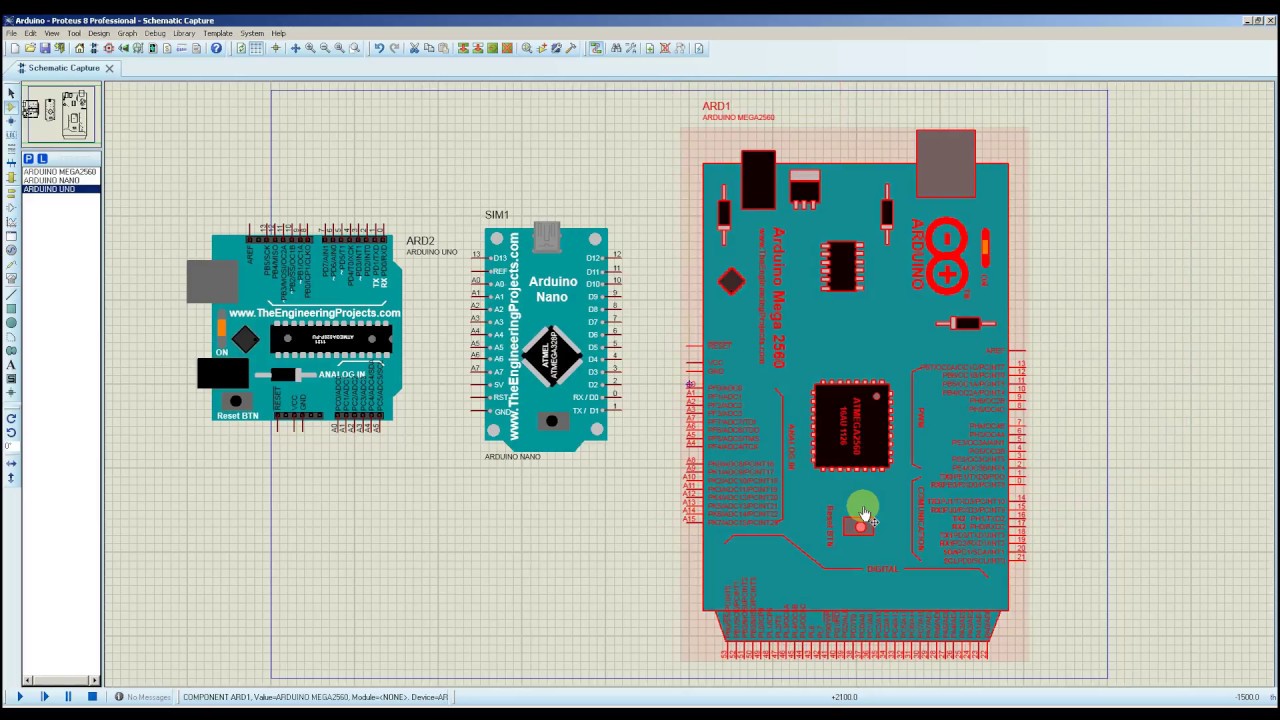Select ARDUINO NANO in device list
Viewport: 1280px width, 720px height.
click(60, 180)
